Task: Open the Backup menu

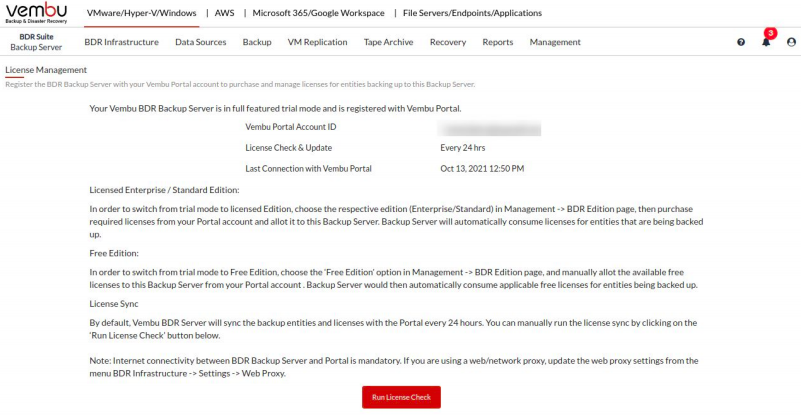Action: pyautogui.click(x=257, y=42)
